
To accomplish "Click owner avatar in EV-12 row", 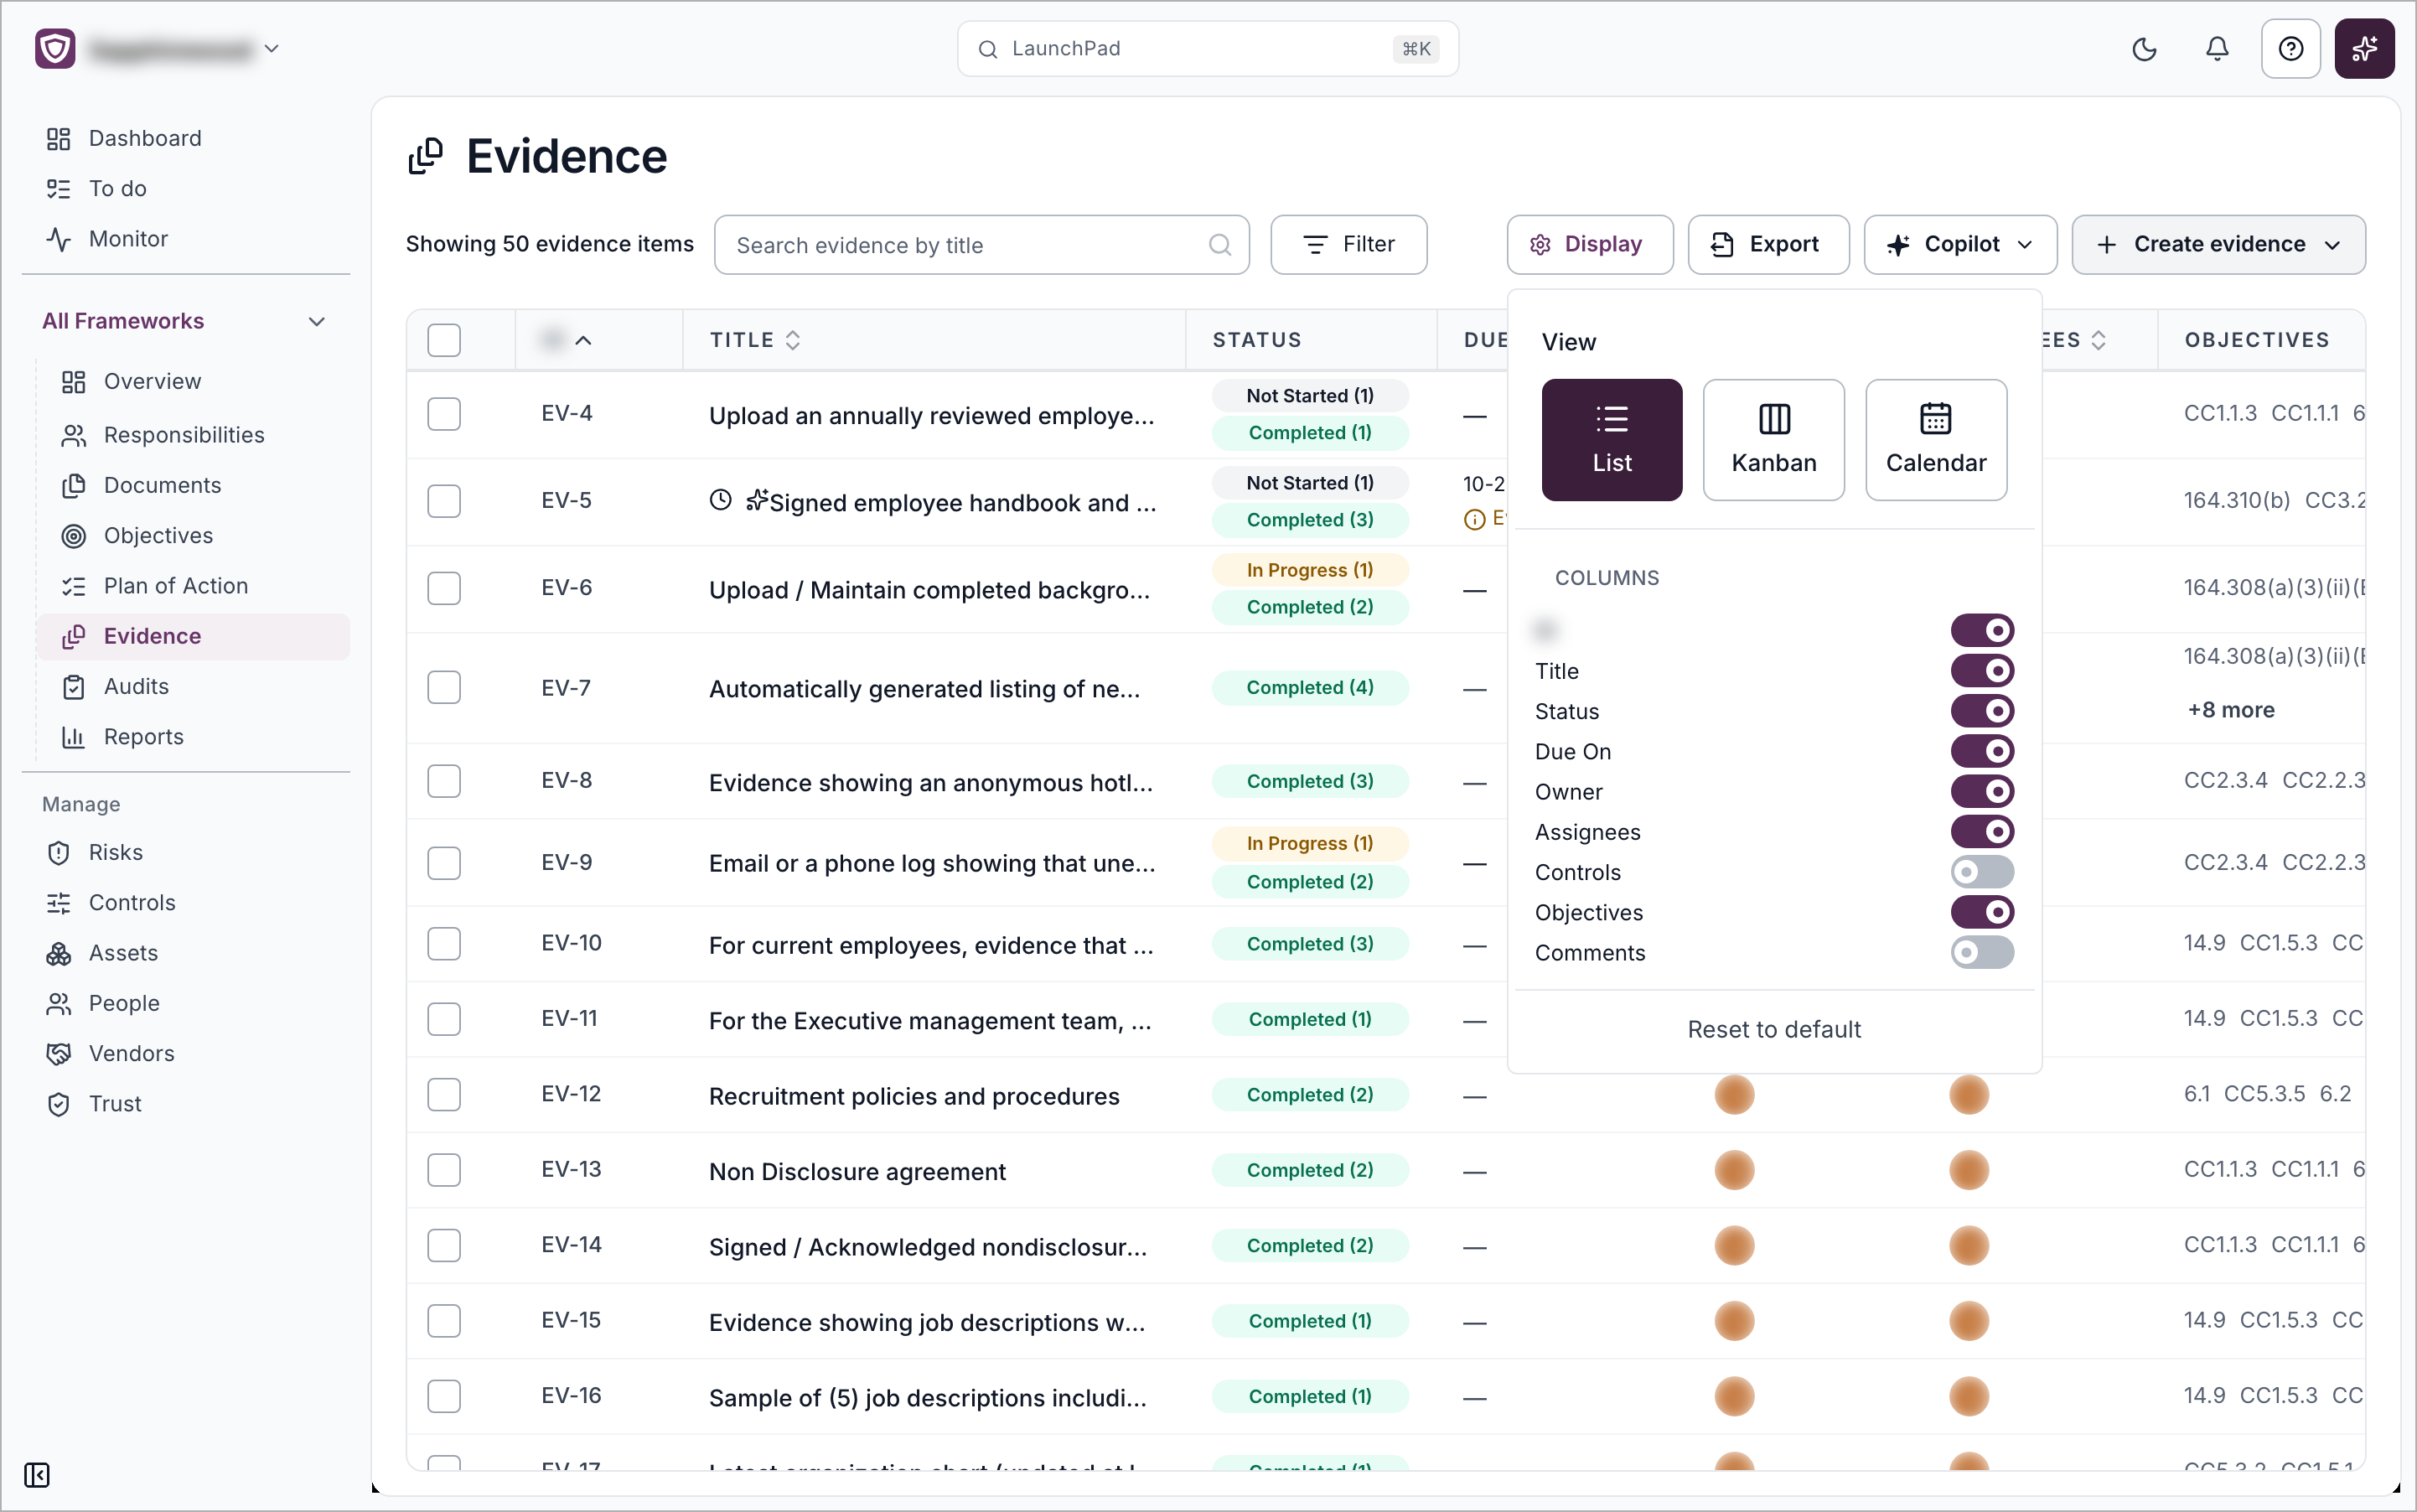I will click(1733, 1094).
